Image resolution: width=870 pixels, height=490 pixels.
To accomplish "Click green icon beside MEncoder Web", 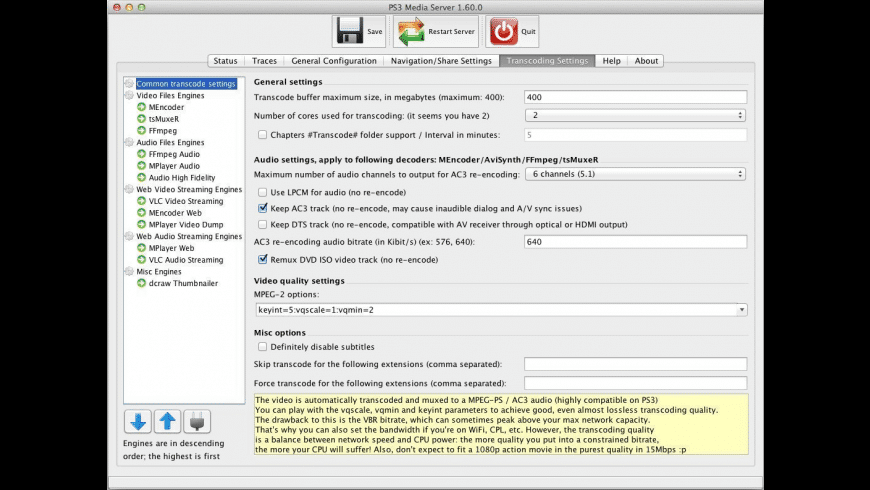I will (141, 213).
